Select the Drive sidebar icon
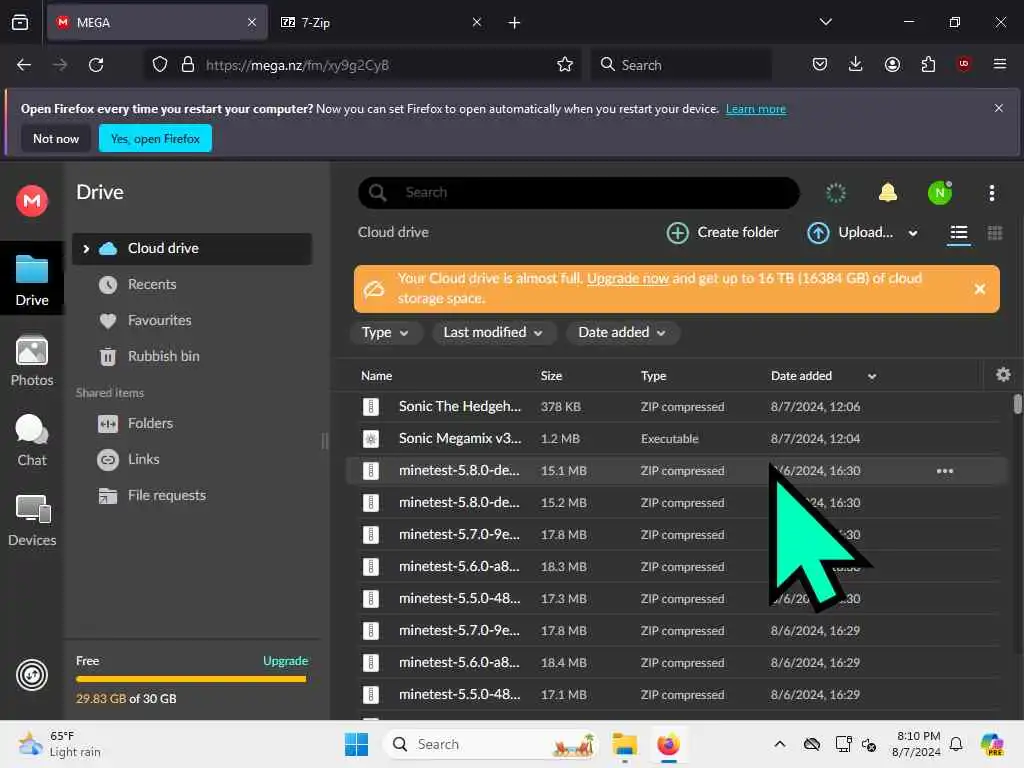 pyautogui.click(x=32, y=280)
